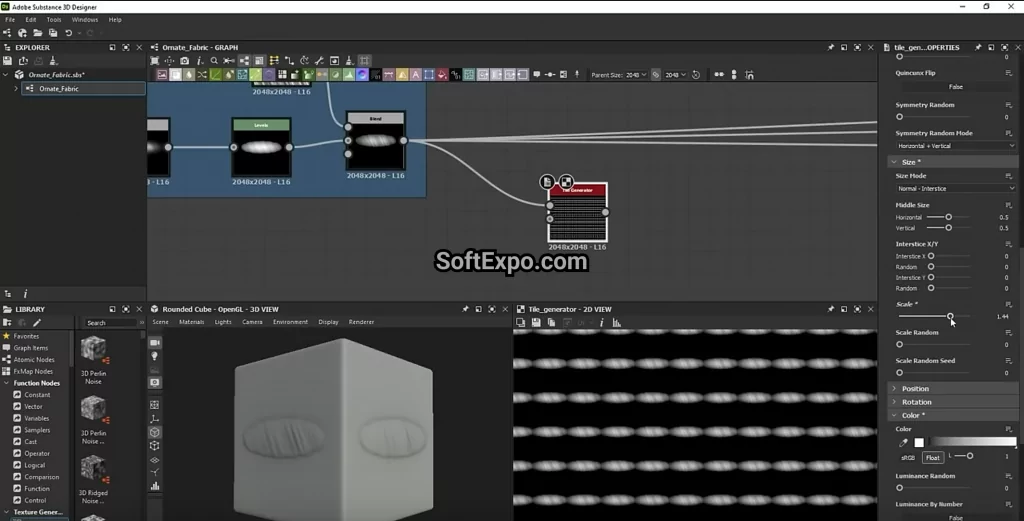Image resolution: width=1024 pixels, height=521 pixels.
Task: Add a Blend node from node toolbar
Action: click(176, 75)
